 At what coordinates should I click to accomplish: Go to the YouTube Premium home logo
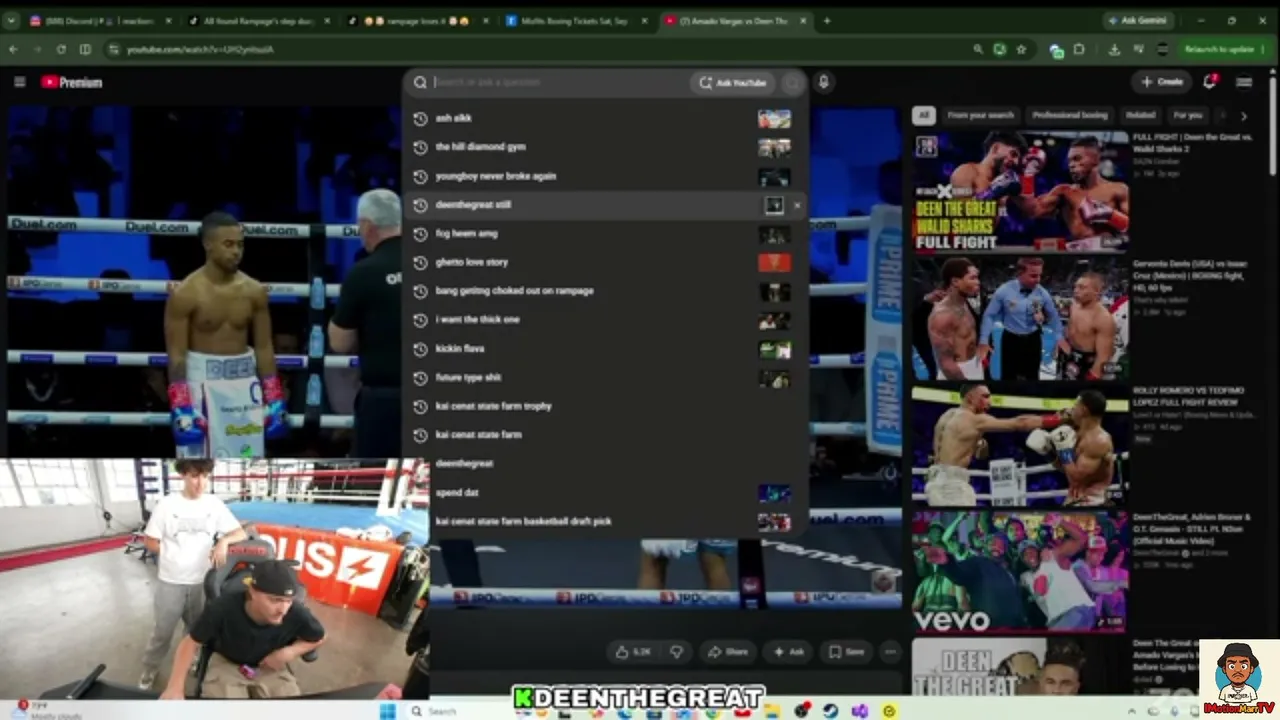click(x=72, y=82)
